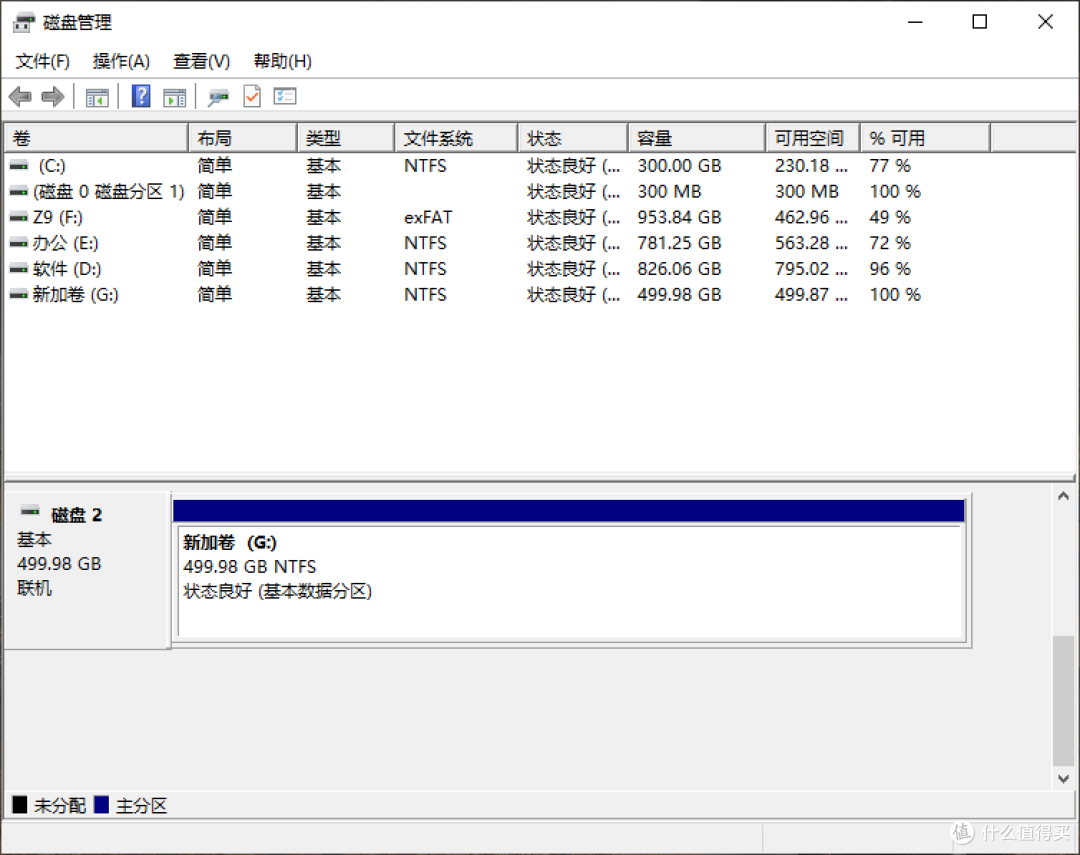Click the drive icon beside Z9 (F:)
This screenshot has width=1080, height=855.
point(19,218)
